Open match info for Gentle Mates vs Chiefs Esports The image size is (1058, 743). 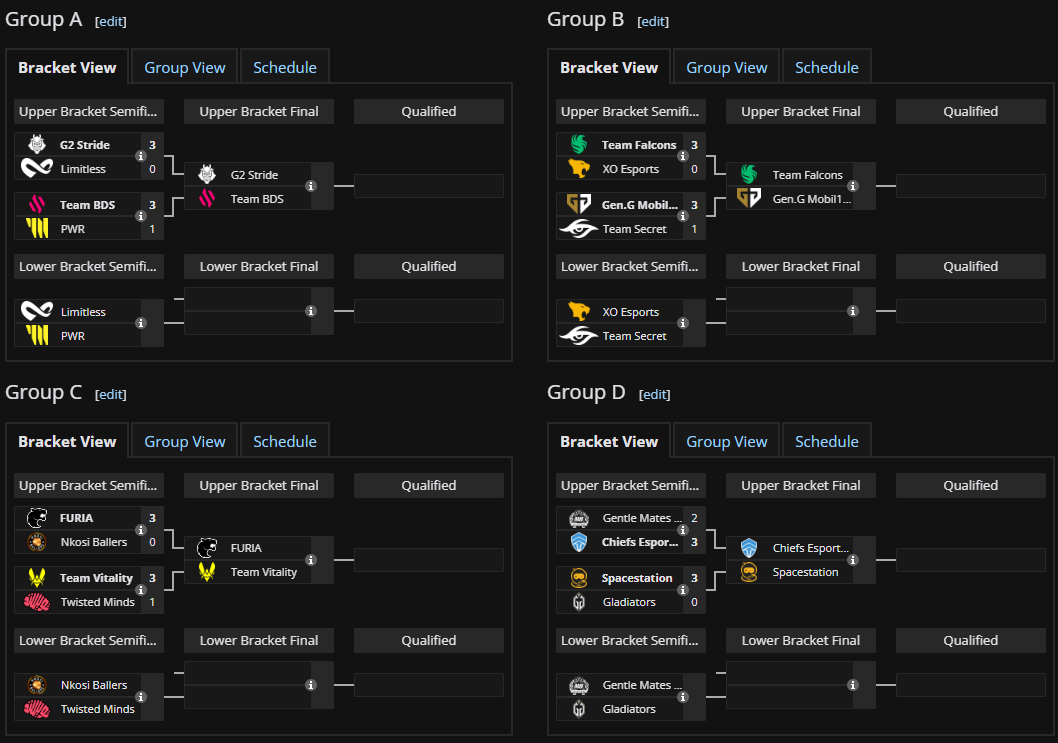point(683,530)
